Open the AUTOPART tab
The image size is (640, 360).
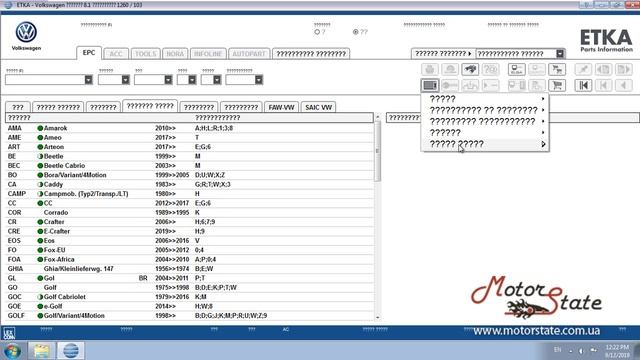[249, 54]
